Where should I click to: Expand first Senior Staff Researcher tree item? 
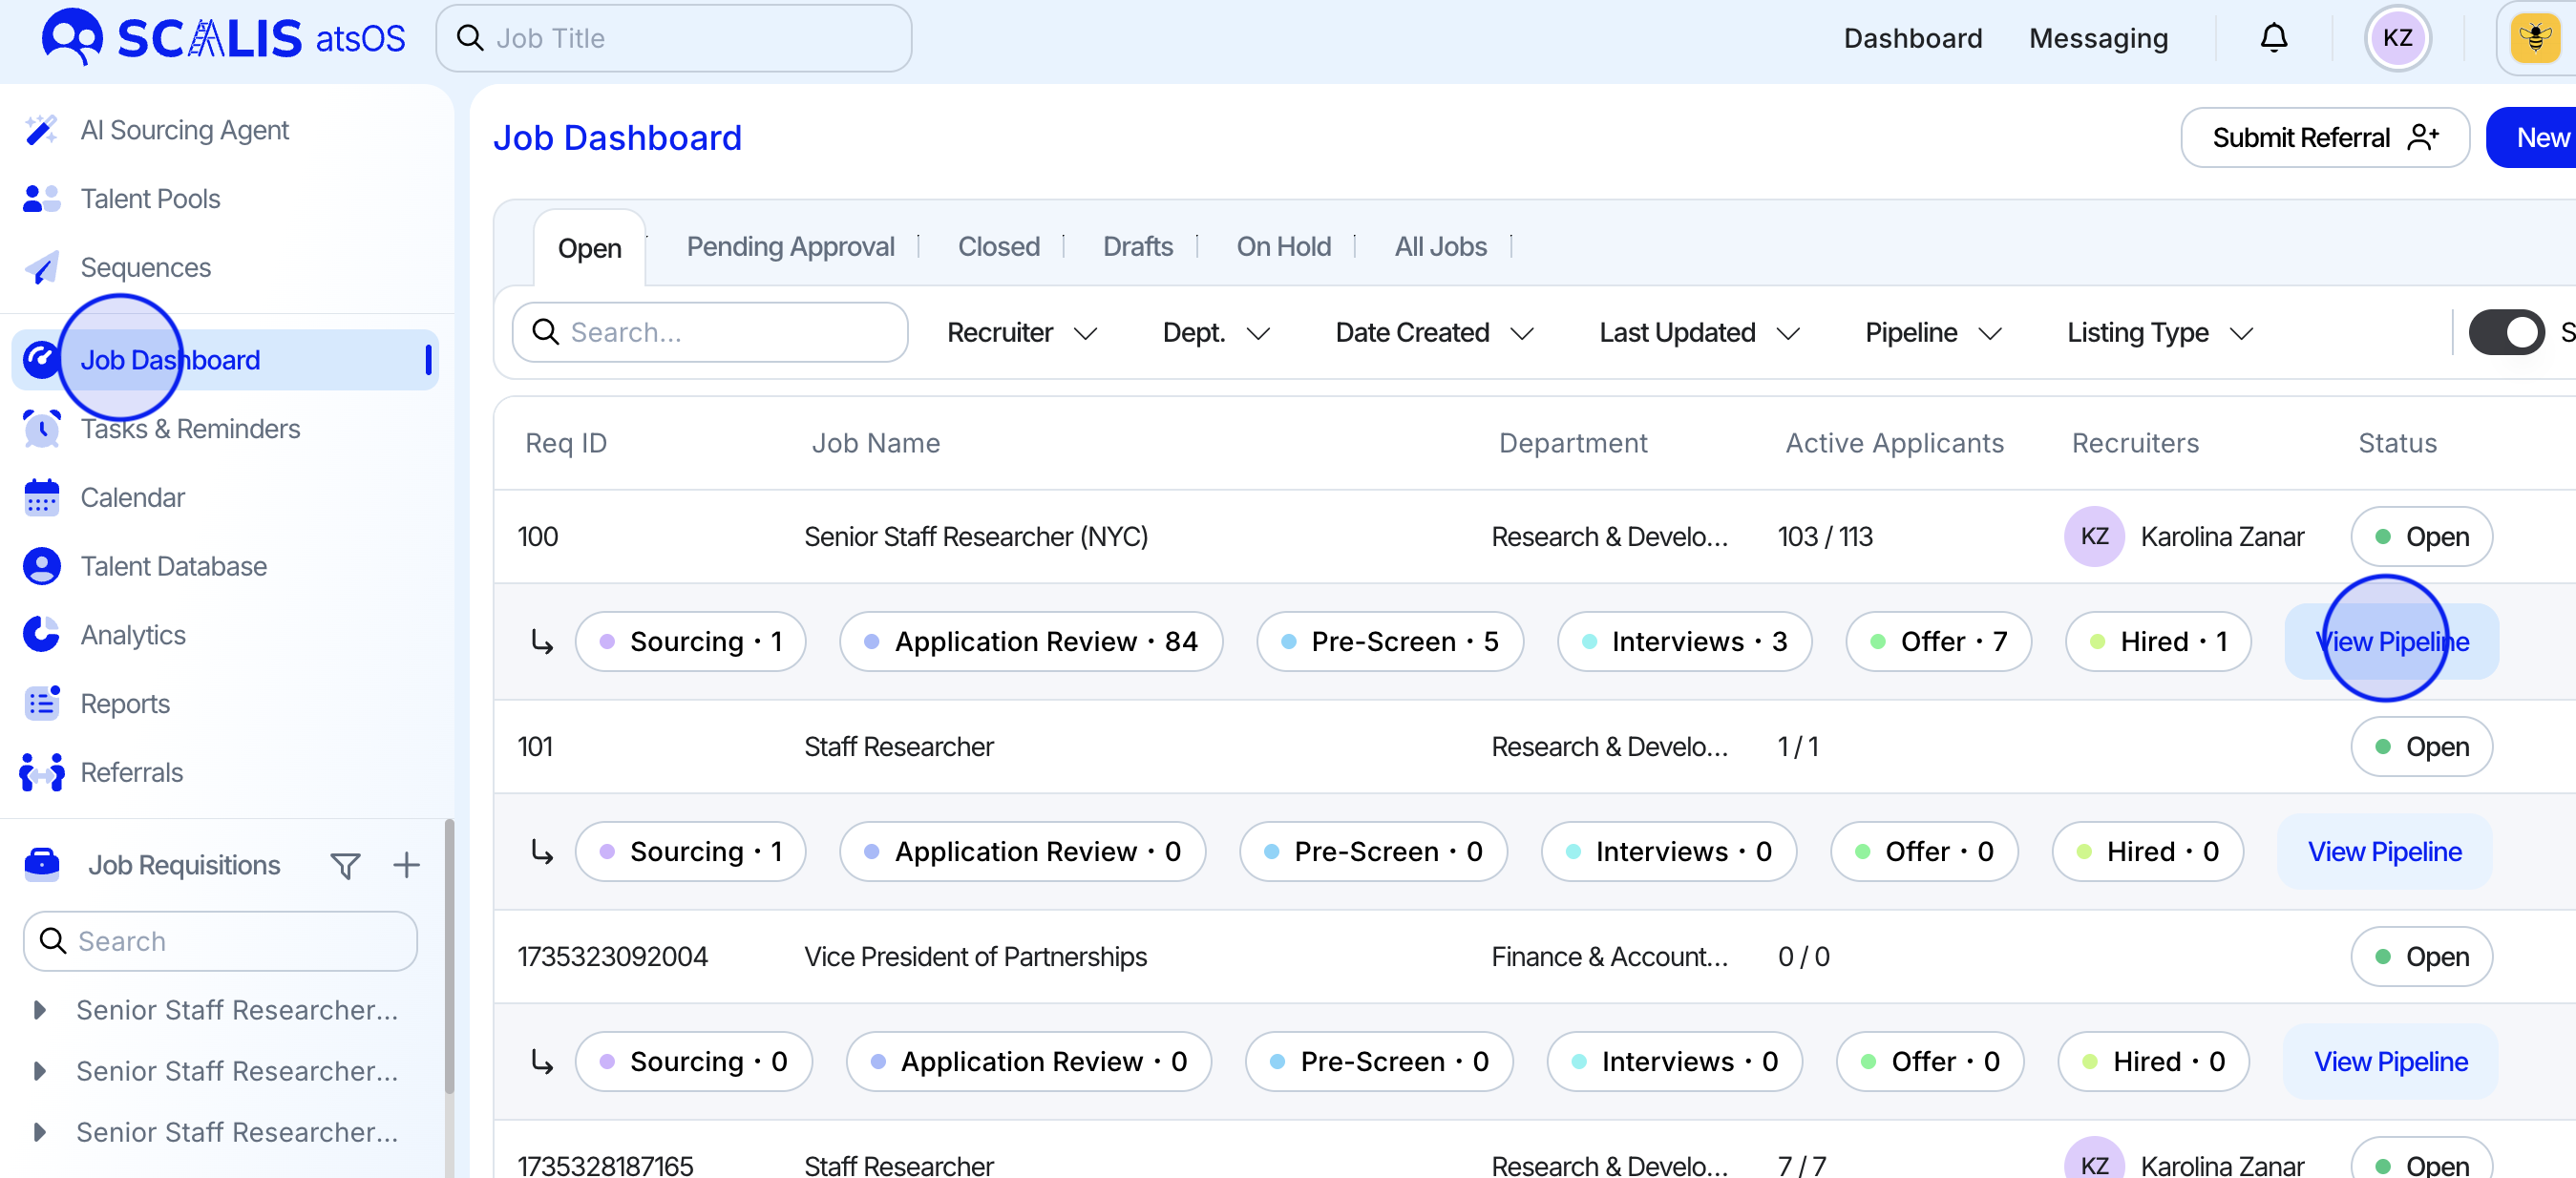click(39, 1010)
